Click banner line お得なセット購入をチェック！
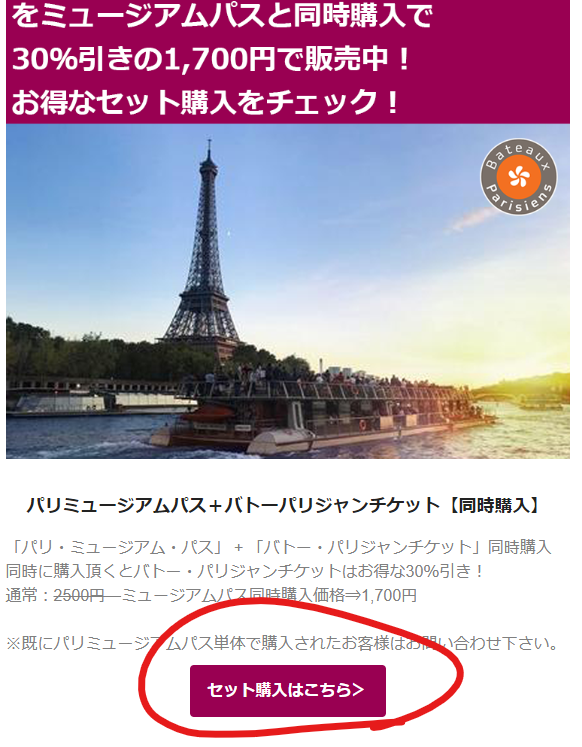Screen dimensions: 582x747 [205, 101]
